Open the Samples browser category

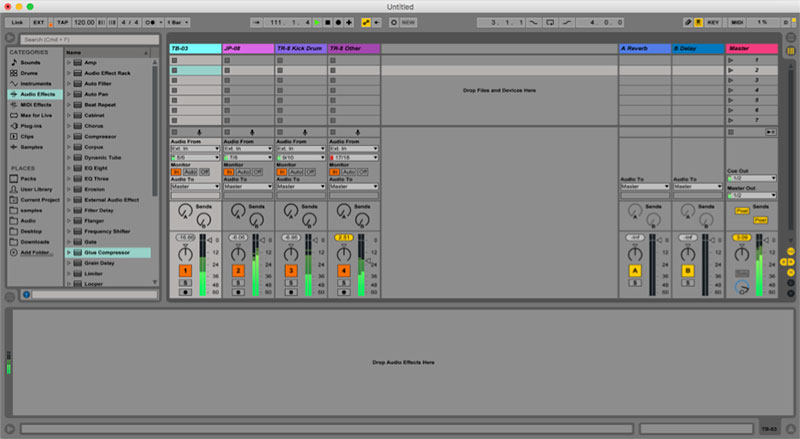31,147
